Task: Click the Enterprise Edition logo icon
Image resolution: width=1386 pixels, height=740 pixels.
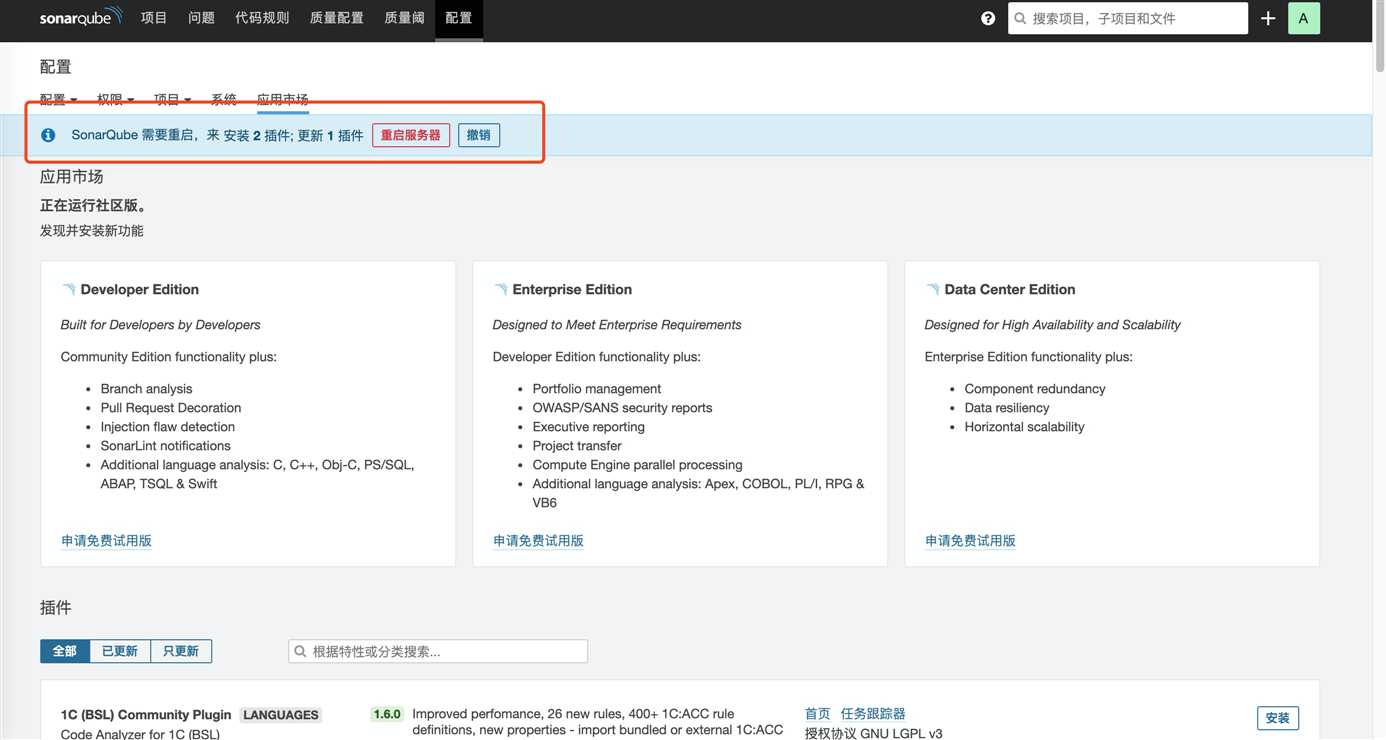Action: click(x=500, y=289)
